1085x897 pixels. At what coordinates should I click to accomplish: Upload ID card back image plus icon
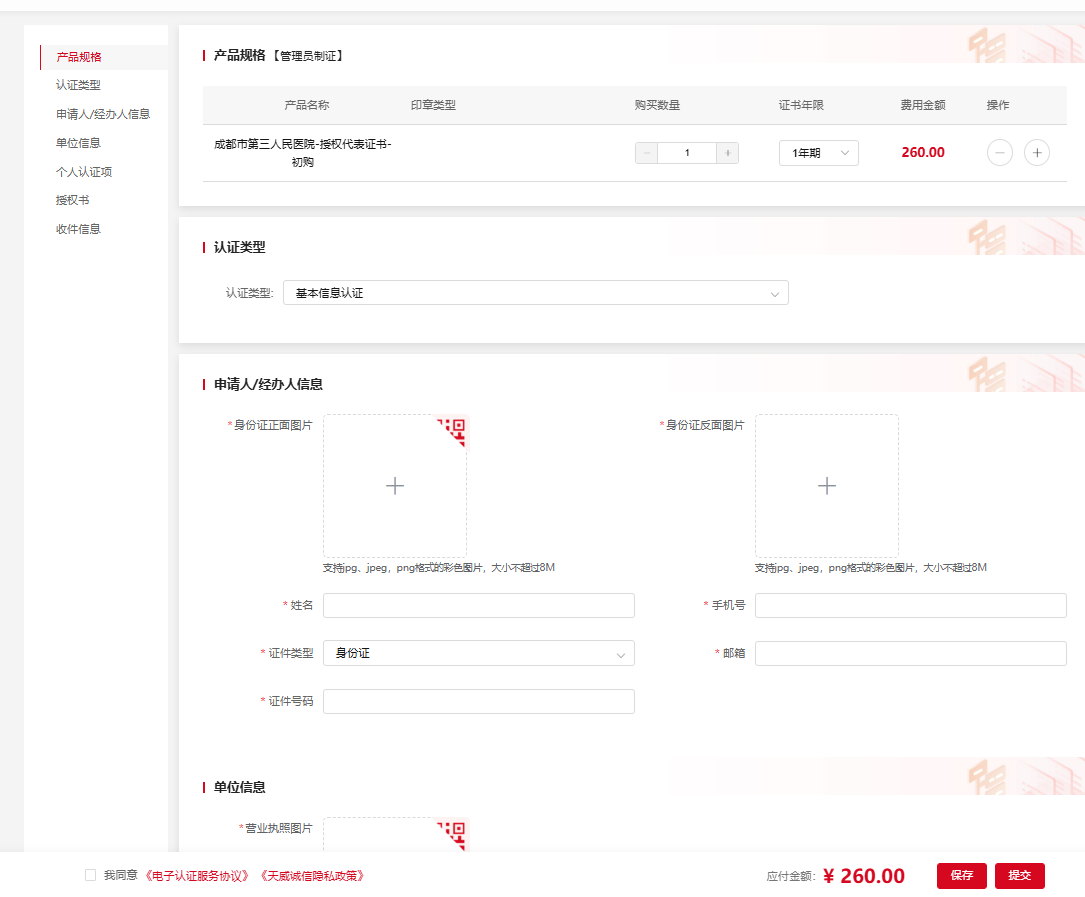[827, 486]
